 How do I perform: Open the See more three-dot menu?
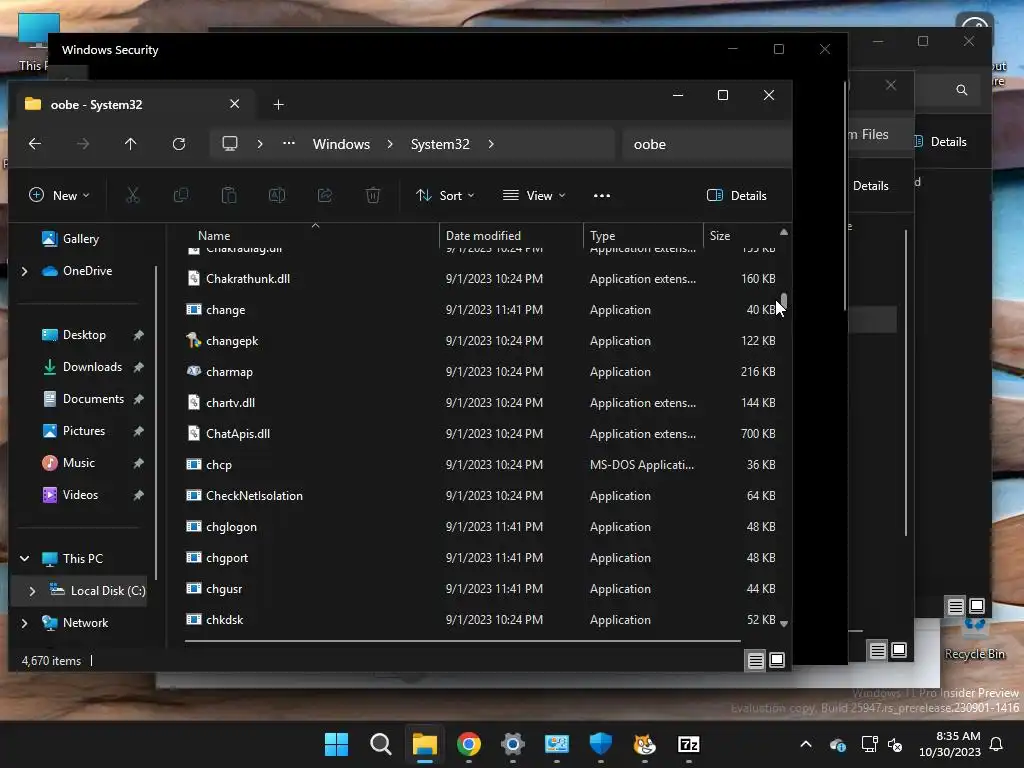tap(602, 195)
